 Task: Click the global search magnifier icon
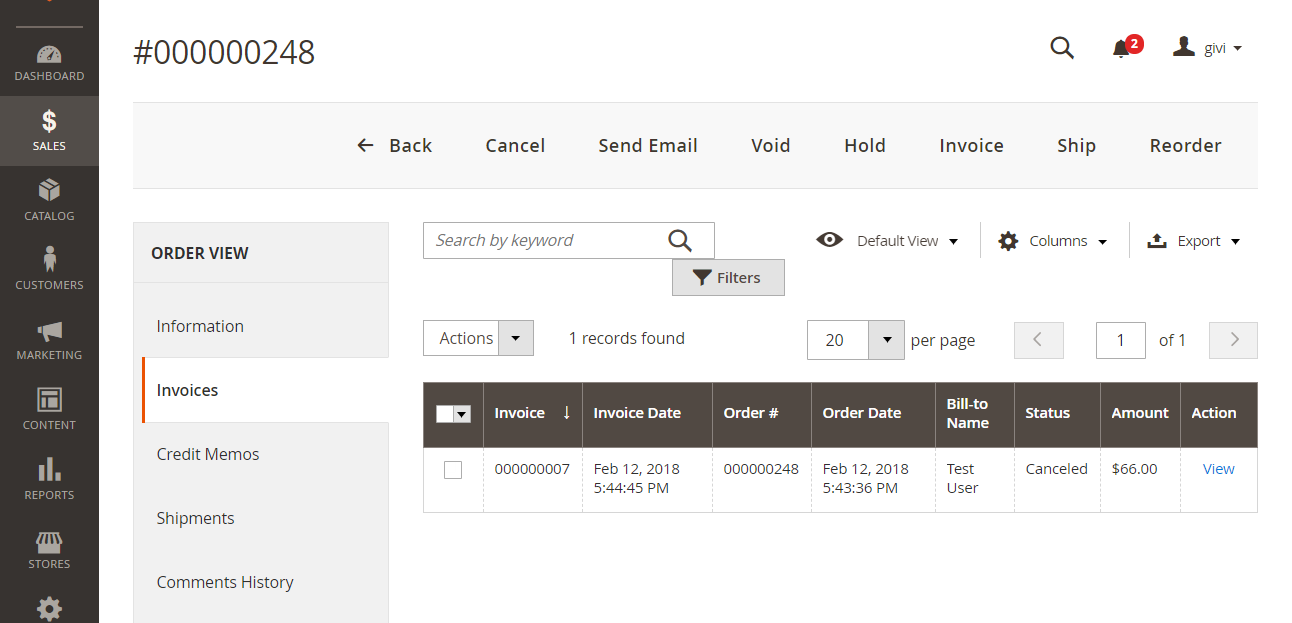[x=1062, y=47]
